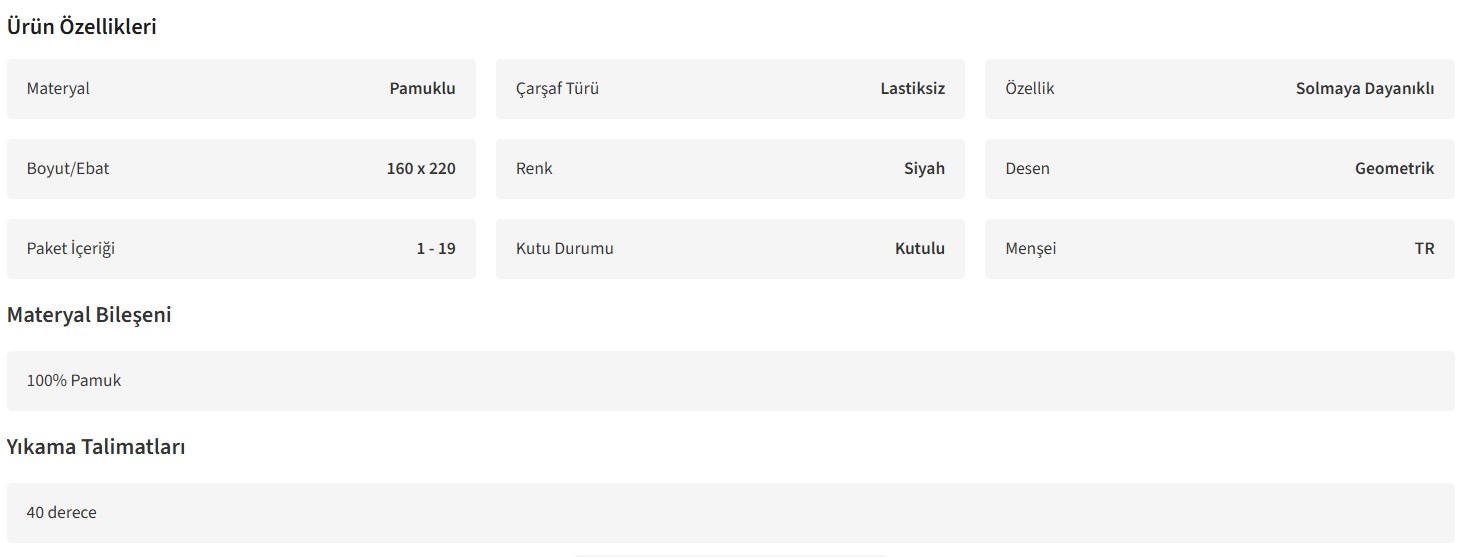Select the 160 x 220 size value

pos(420,168)
